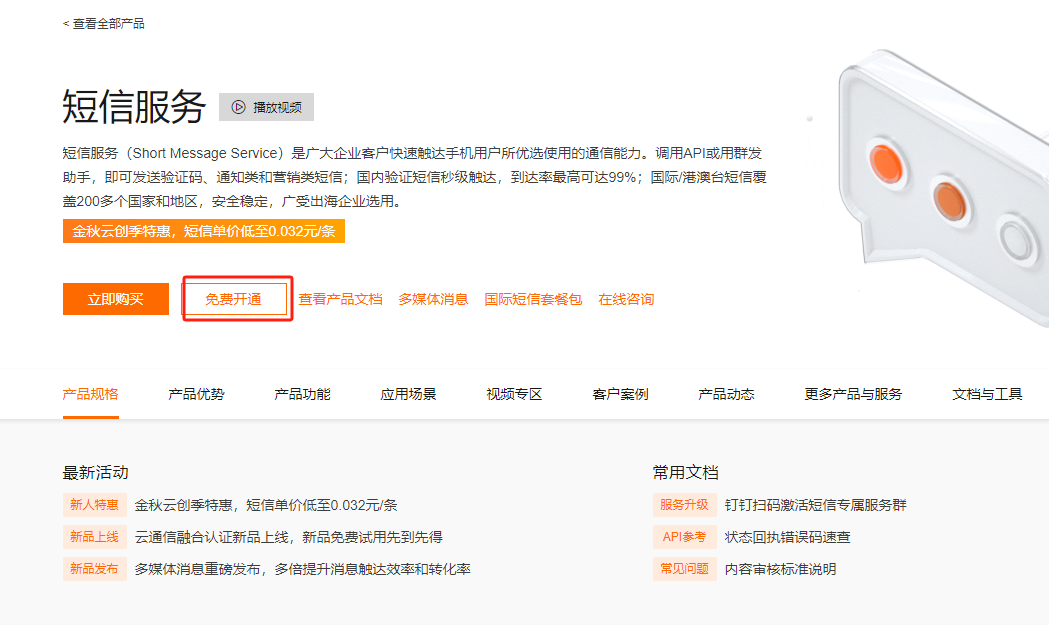Open 钉钉扫码激活短信专属服务群 document link
1049x625 pixels.
coord(815,505)
